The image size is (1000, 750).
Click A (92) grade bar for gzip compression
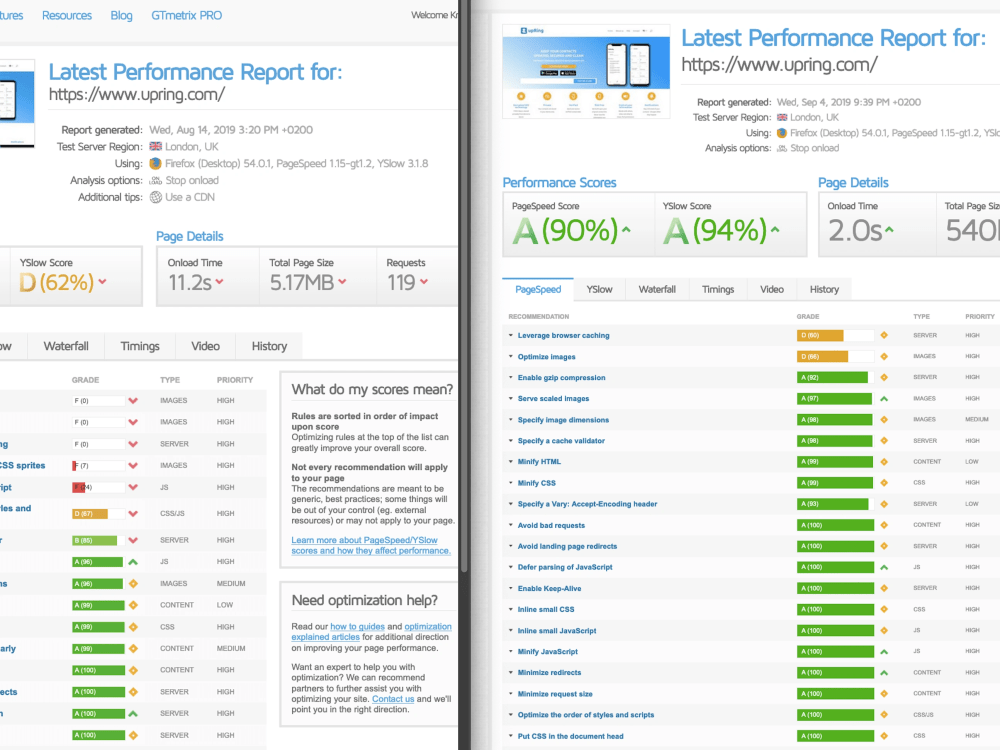pos(835,378)
